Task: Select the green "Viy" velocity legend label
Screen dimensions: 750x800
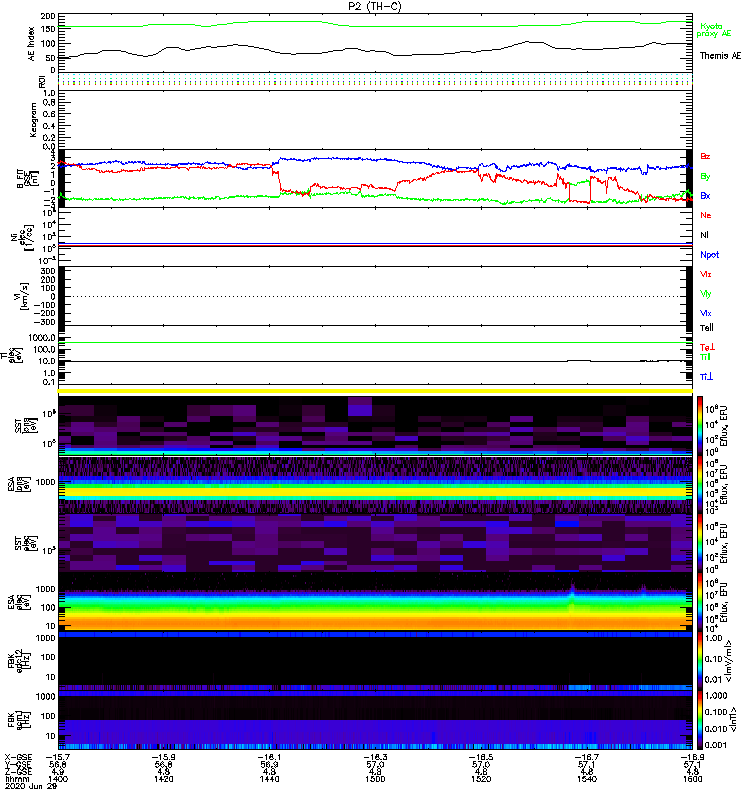Action: coord(706,294)
